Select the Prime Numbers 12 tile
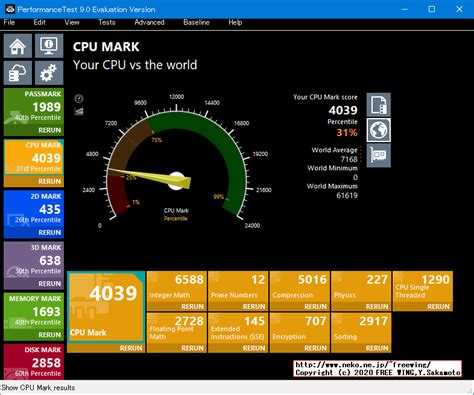Viewport: 474px width, 395px height. tap(238, 287)
